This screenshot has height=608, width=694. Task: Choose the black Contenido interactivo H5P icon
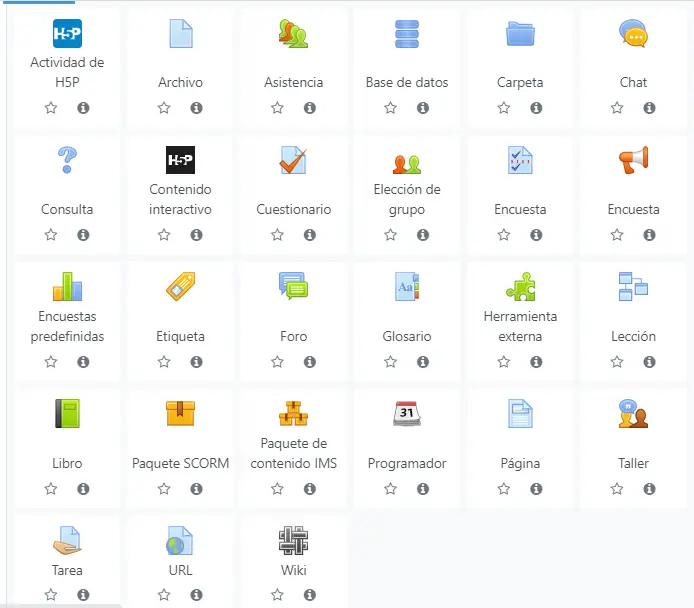(181, 160)
